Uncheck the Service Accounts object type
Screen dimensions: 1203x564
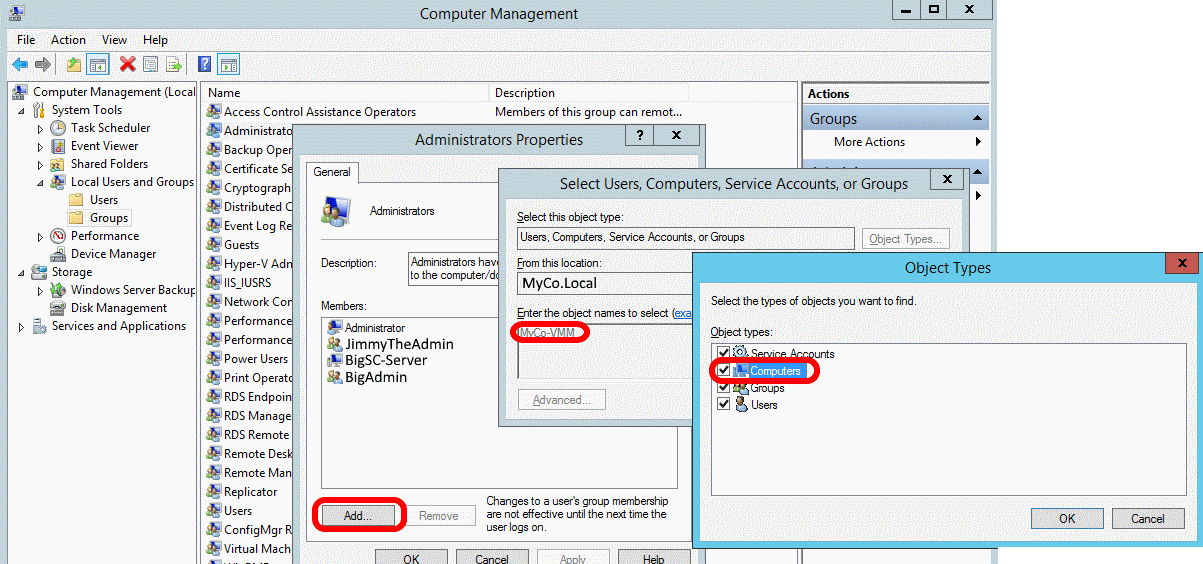(x=724, y=353)
